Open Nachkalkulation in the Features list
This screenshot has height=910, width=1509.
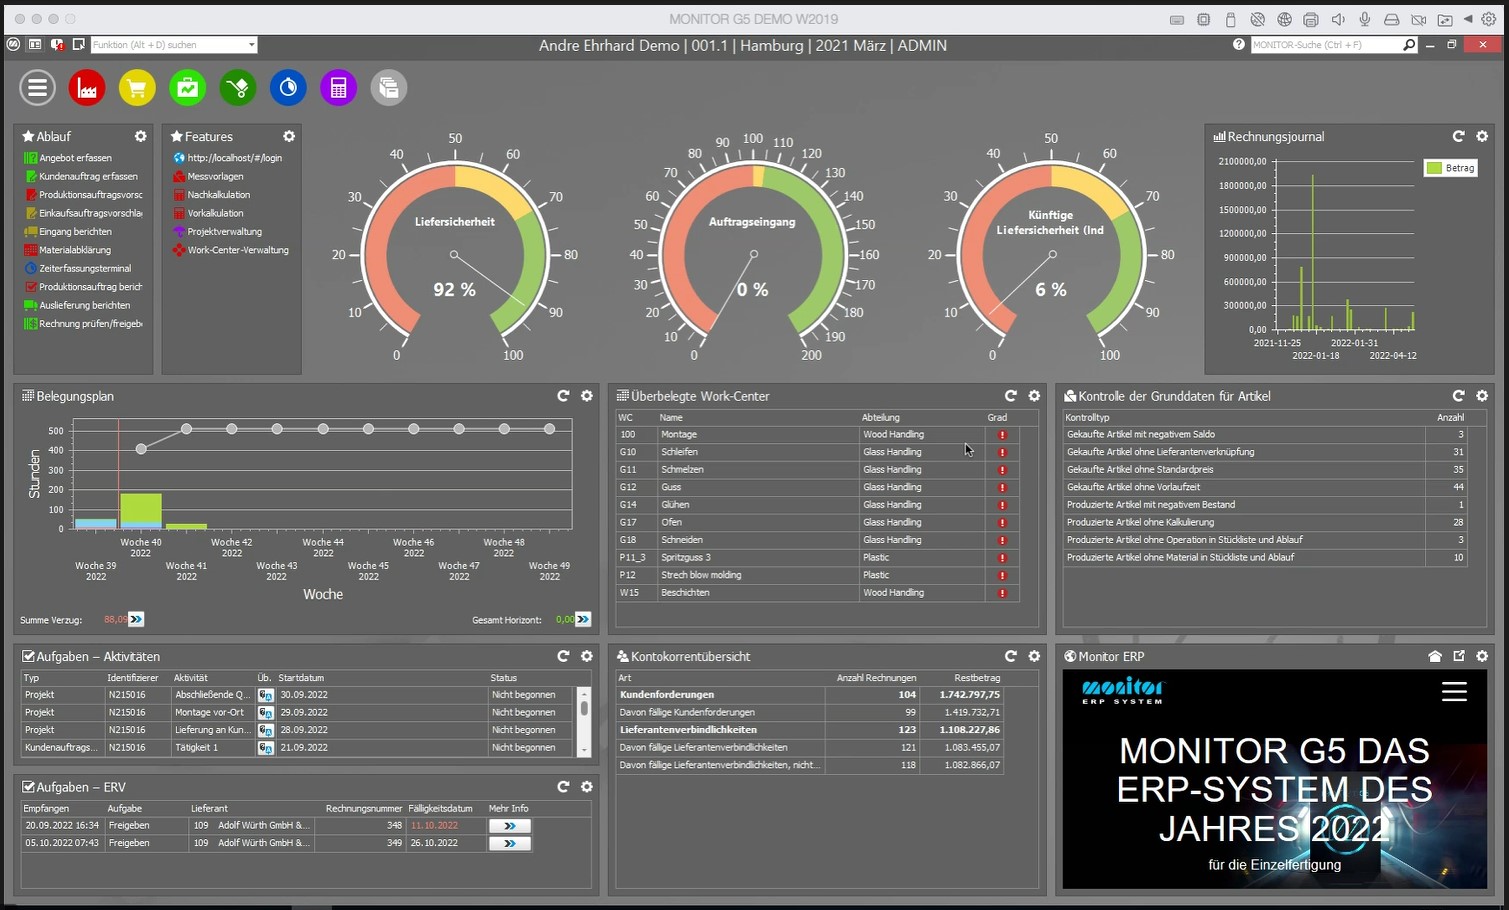211,195
